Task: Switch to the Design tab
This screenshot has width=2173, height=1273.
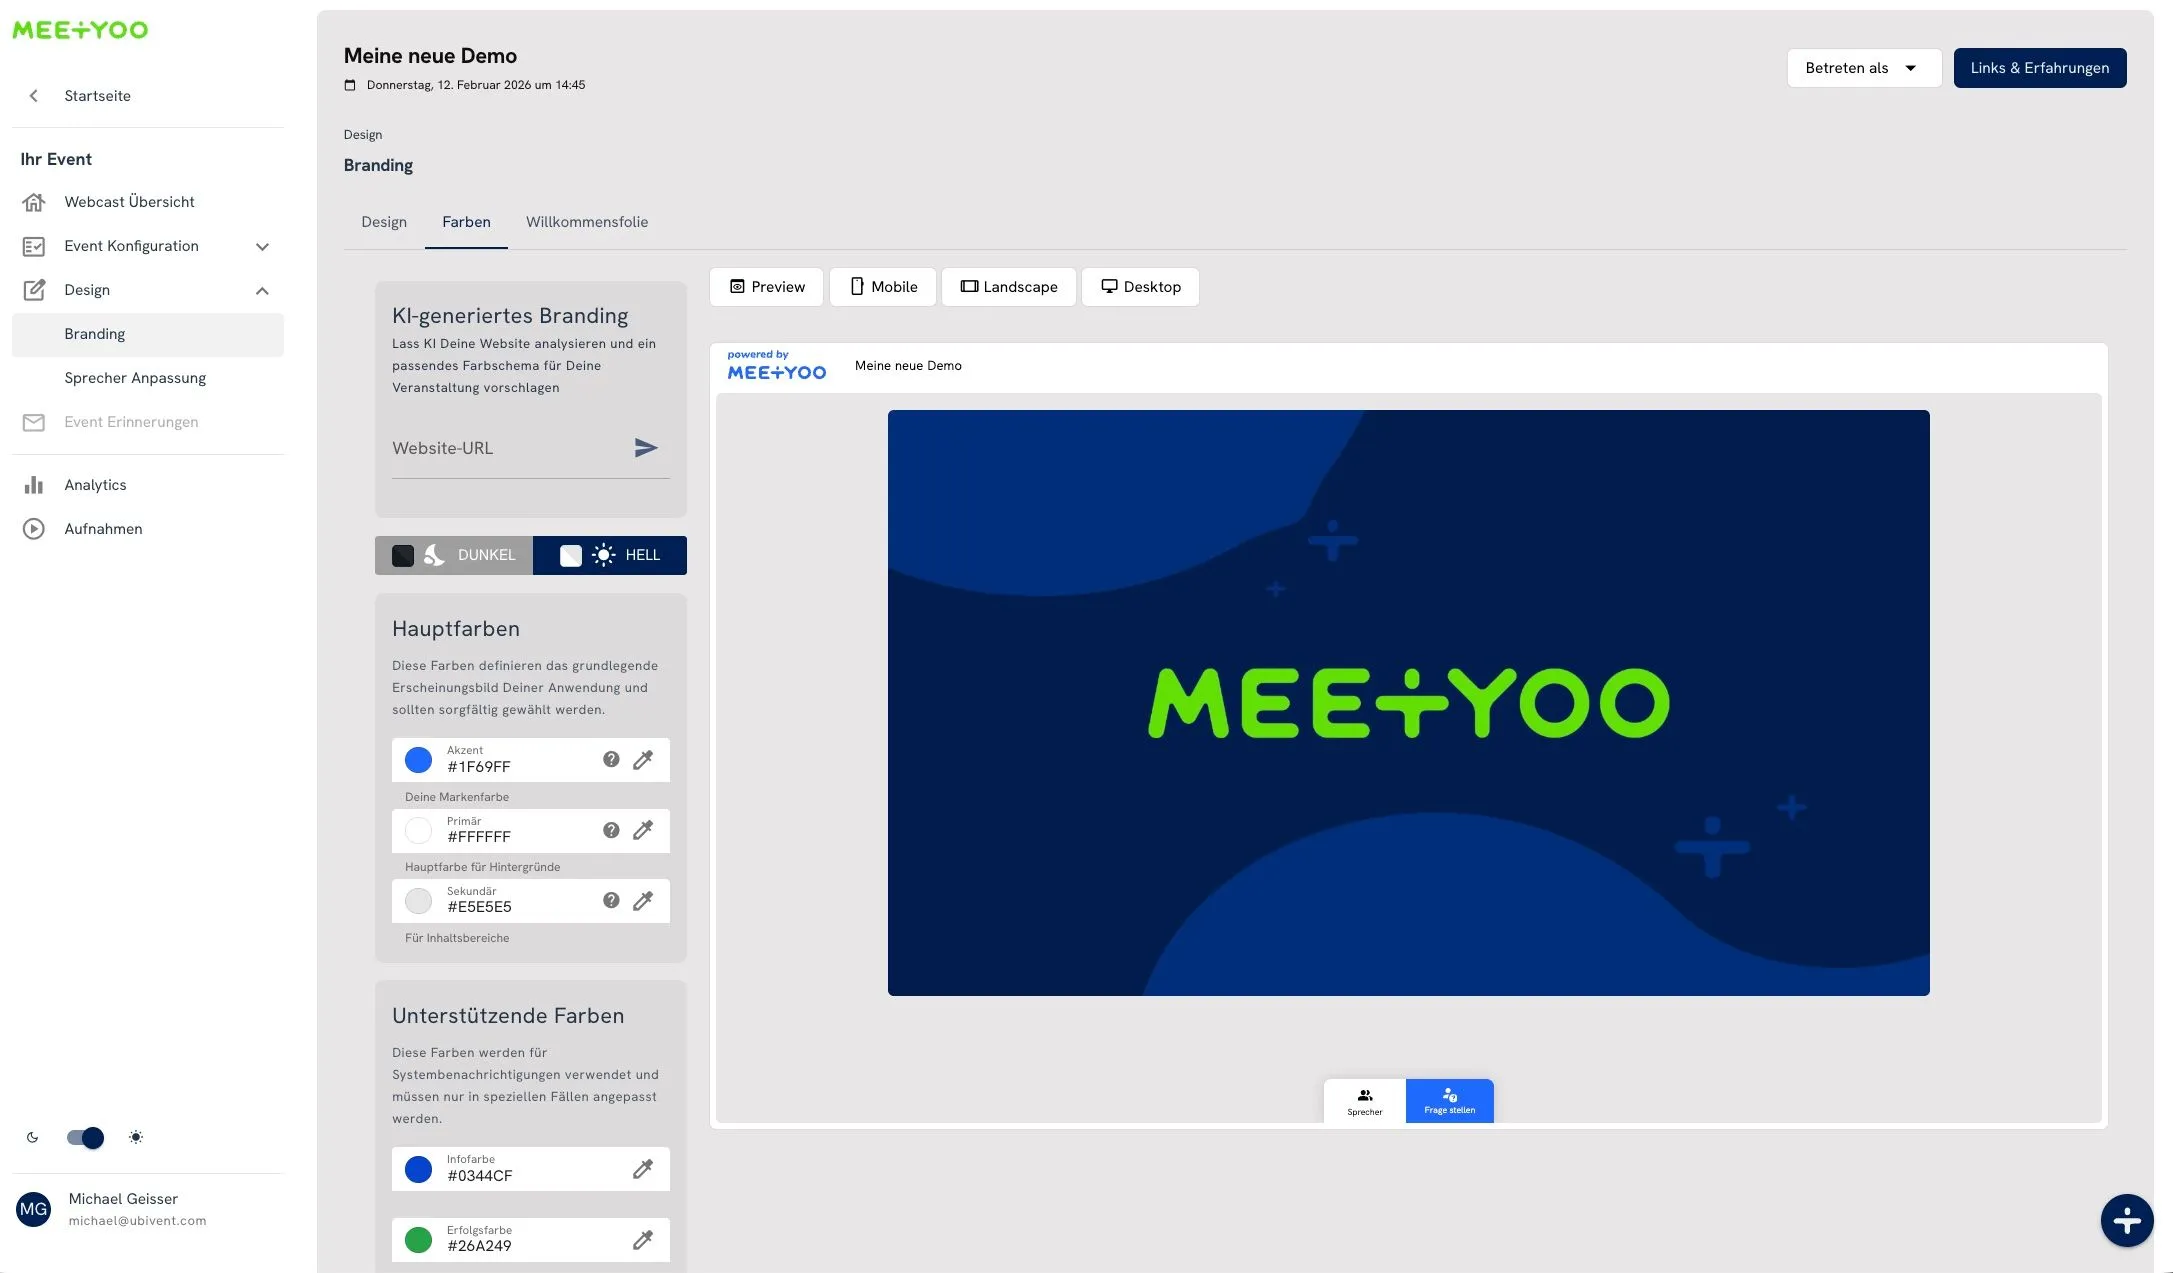Action: (384, 222)
